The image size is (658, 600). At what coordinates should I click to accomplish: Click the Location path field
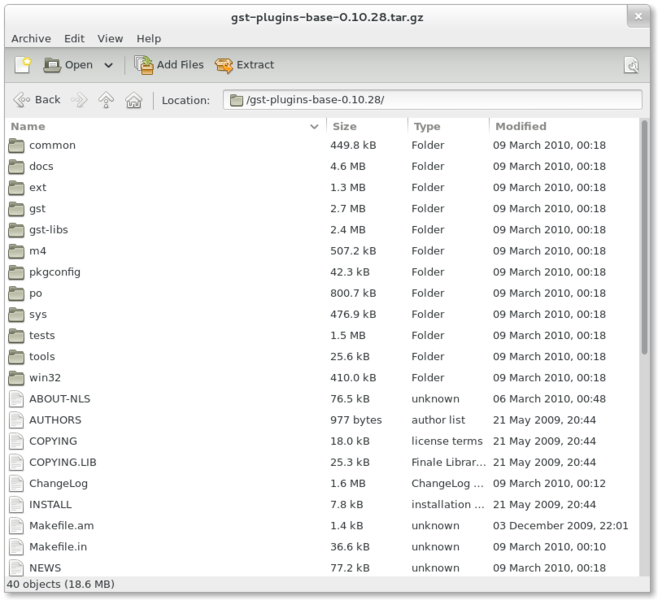tap(433, 100)
